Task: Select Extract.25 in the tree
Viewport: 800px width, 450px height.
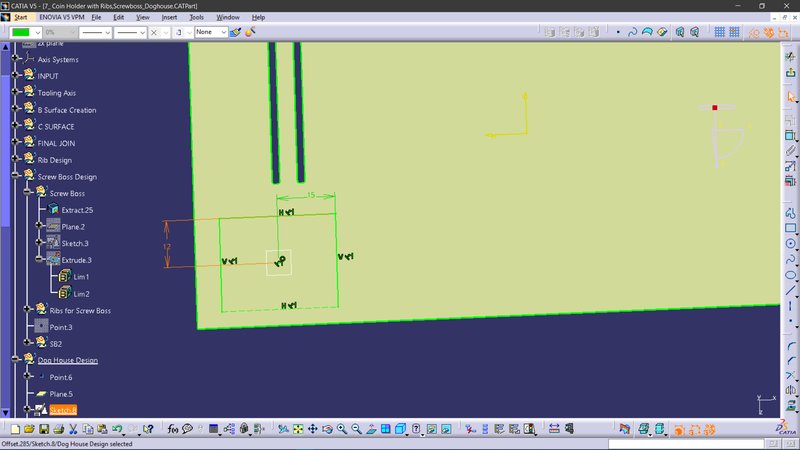Action: [x=77, y=210]
